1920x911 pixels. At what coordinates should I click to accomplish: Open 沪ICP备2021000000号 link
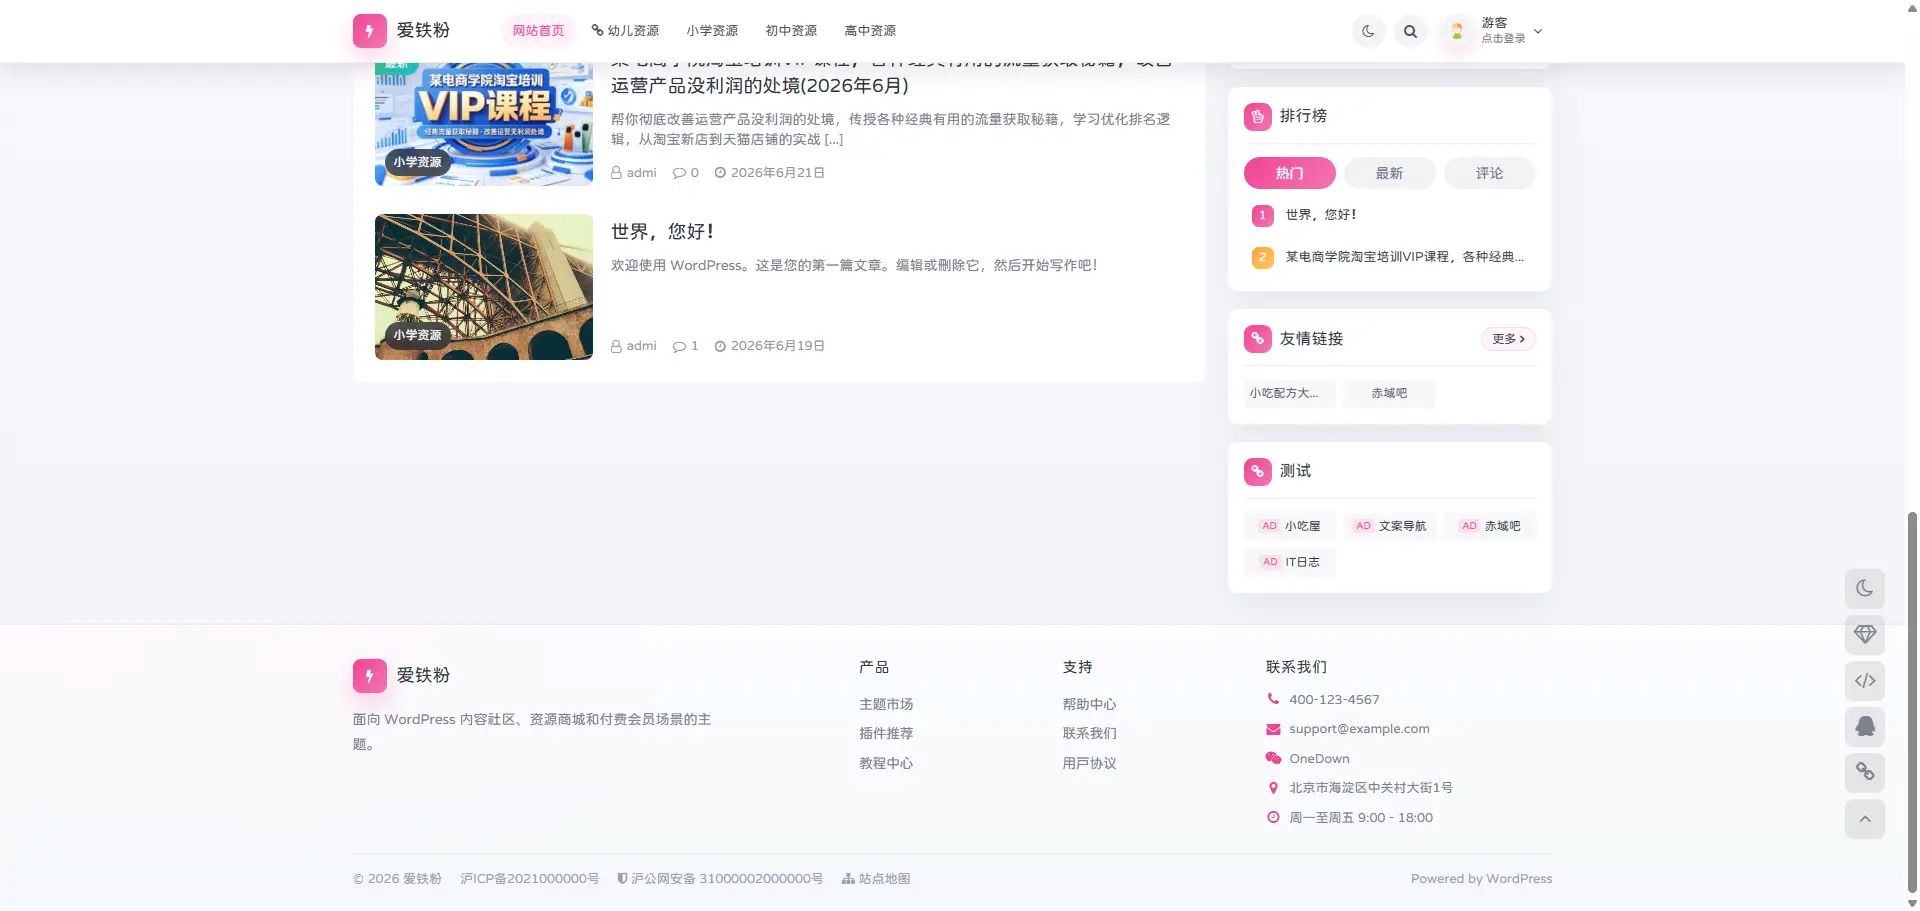pyautogui.click(x=529, y=879)
